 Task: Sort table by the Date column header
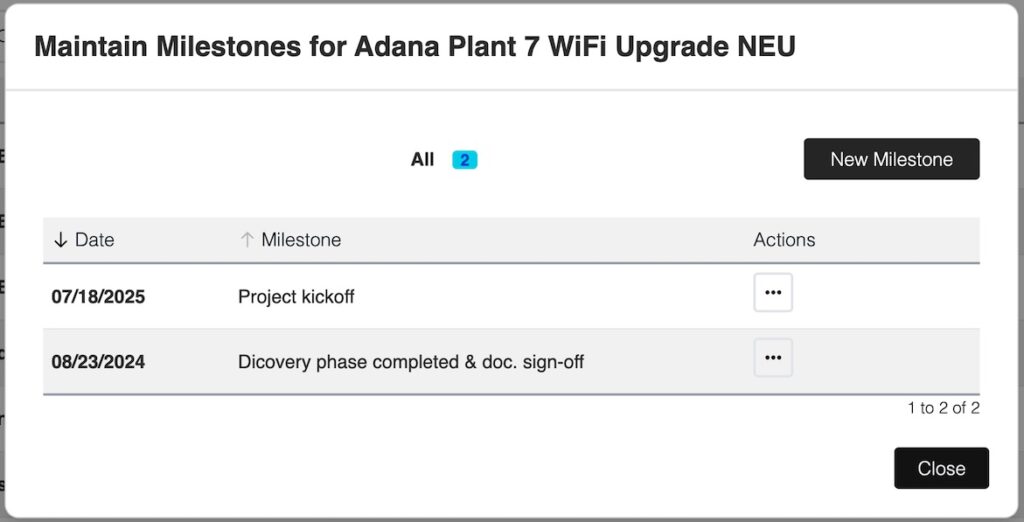pyautogui.click(x=94, y=240)
